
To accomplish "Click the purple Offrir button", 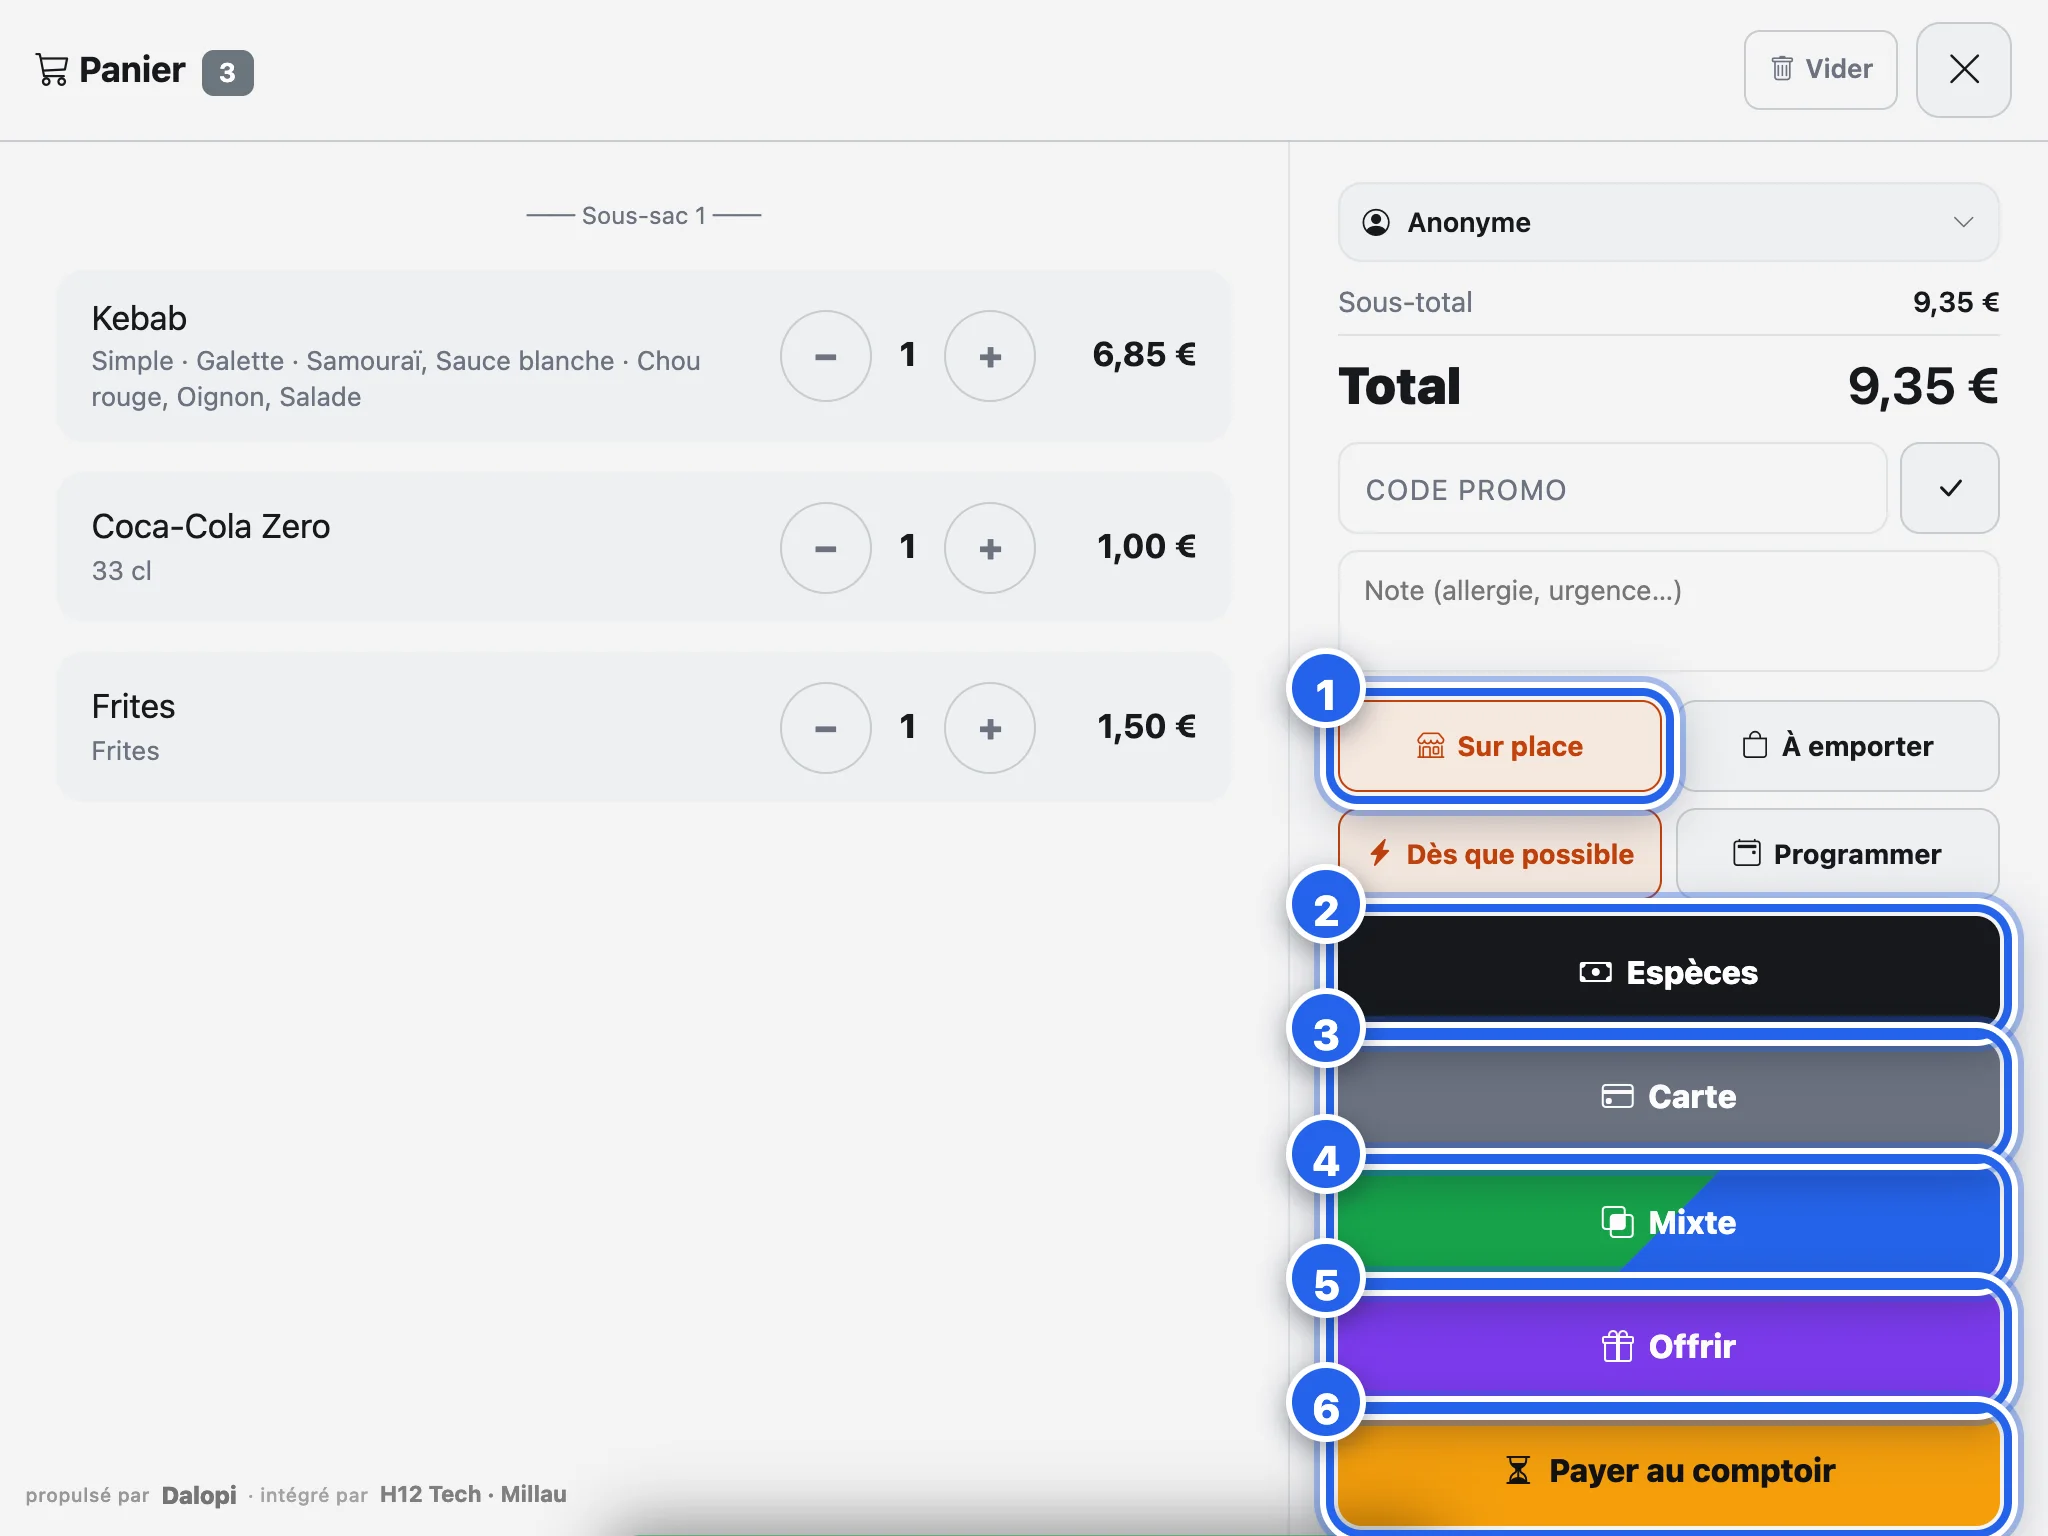I will click(1668, 1346).
